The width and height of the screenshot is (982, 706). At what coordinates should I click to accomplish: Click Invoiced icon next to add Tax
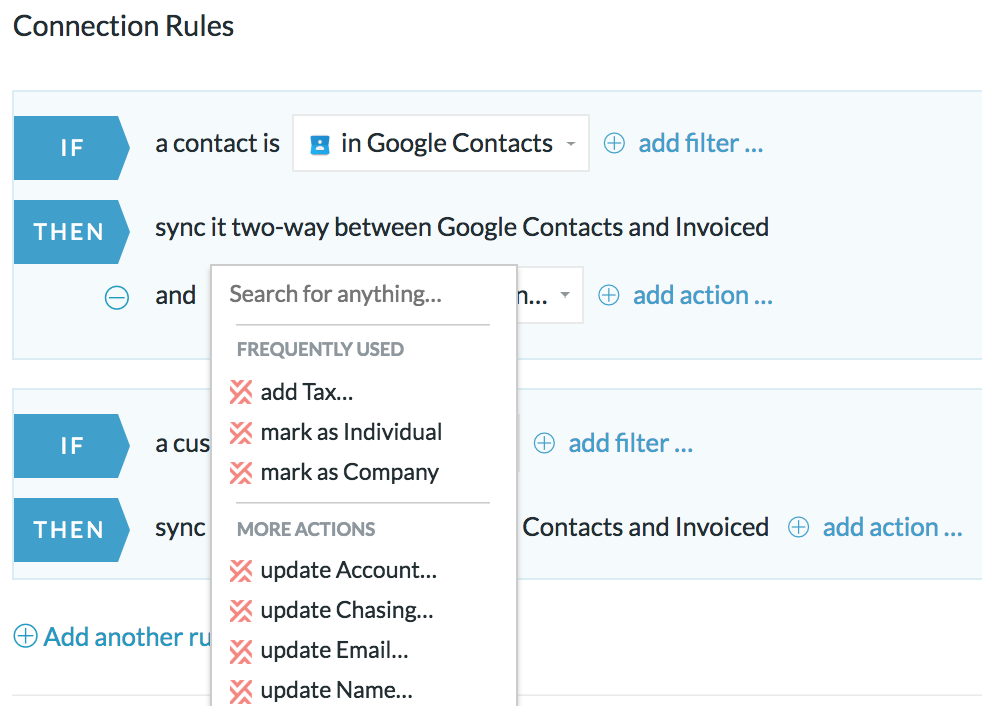(x=240, y=392)
